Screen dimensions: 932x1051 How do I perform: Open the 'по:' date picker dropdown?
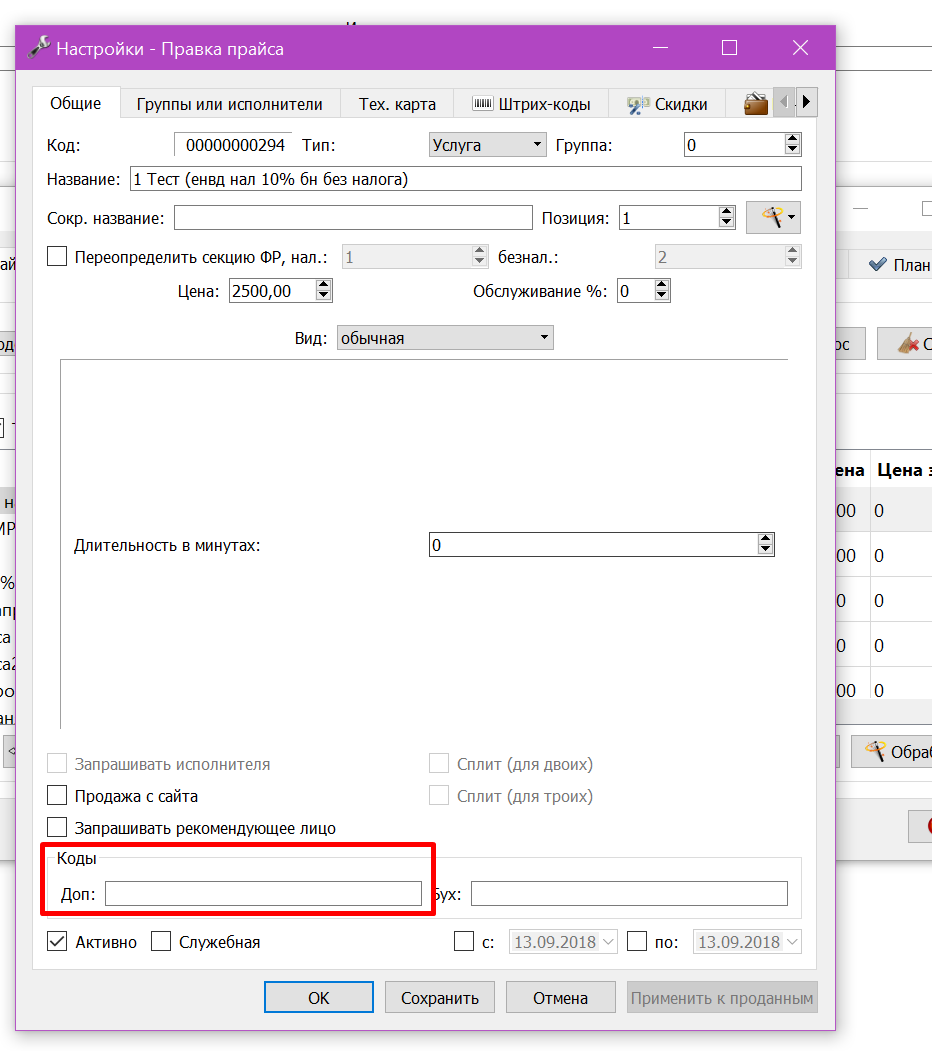tap(792, 942)
